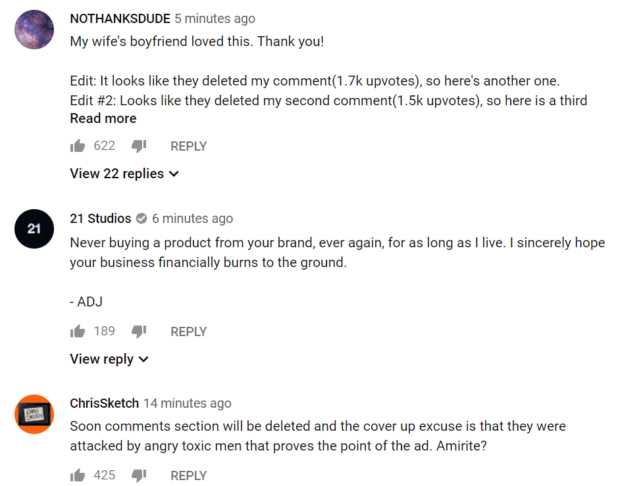Like NOTHANKSDUDE's comment with thumbs up
This screenshot has width=618, height=486.
tap(77, 146)
